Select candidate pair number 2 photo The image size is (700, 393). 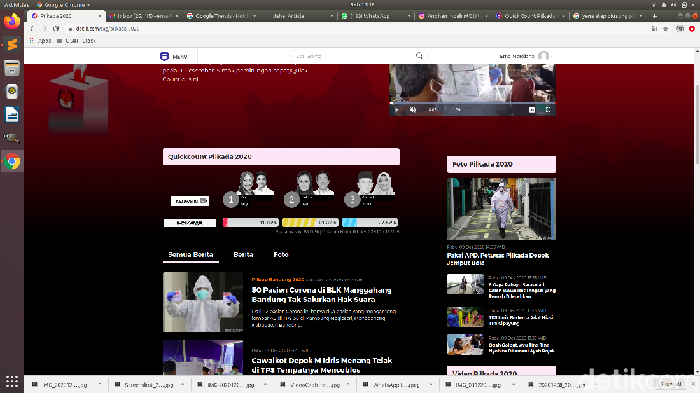pos(315,183)
